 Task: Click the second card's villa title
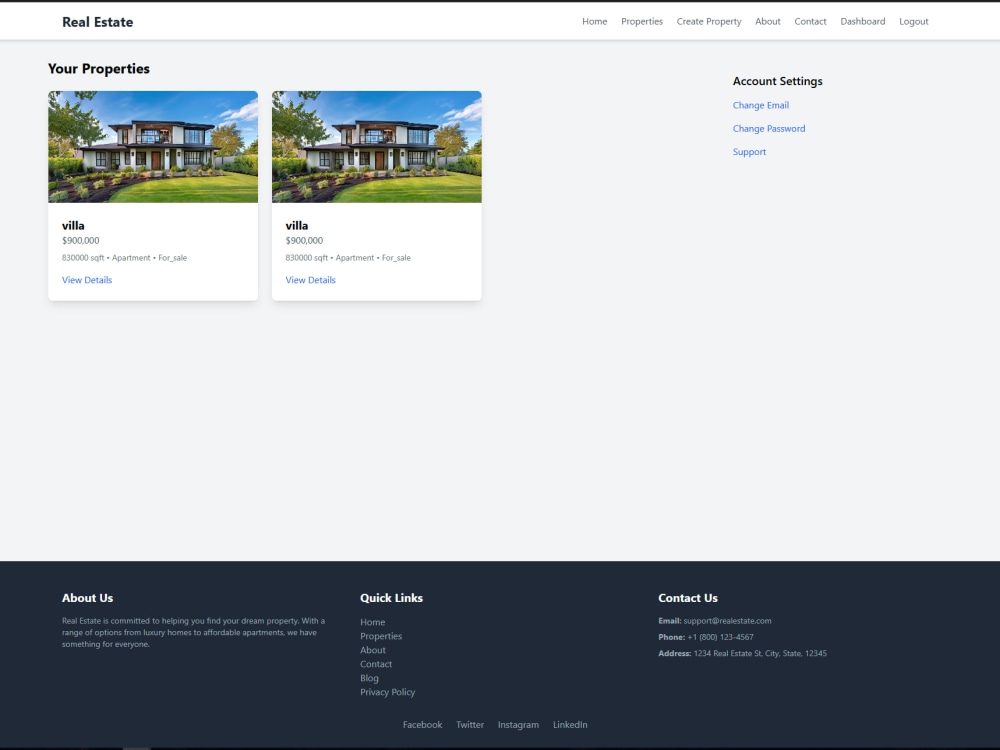click(x=297, y=226)
